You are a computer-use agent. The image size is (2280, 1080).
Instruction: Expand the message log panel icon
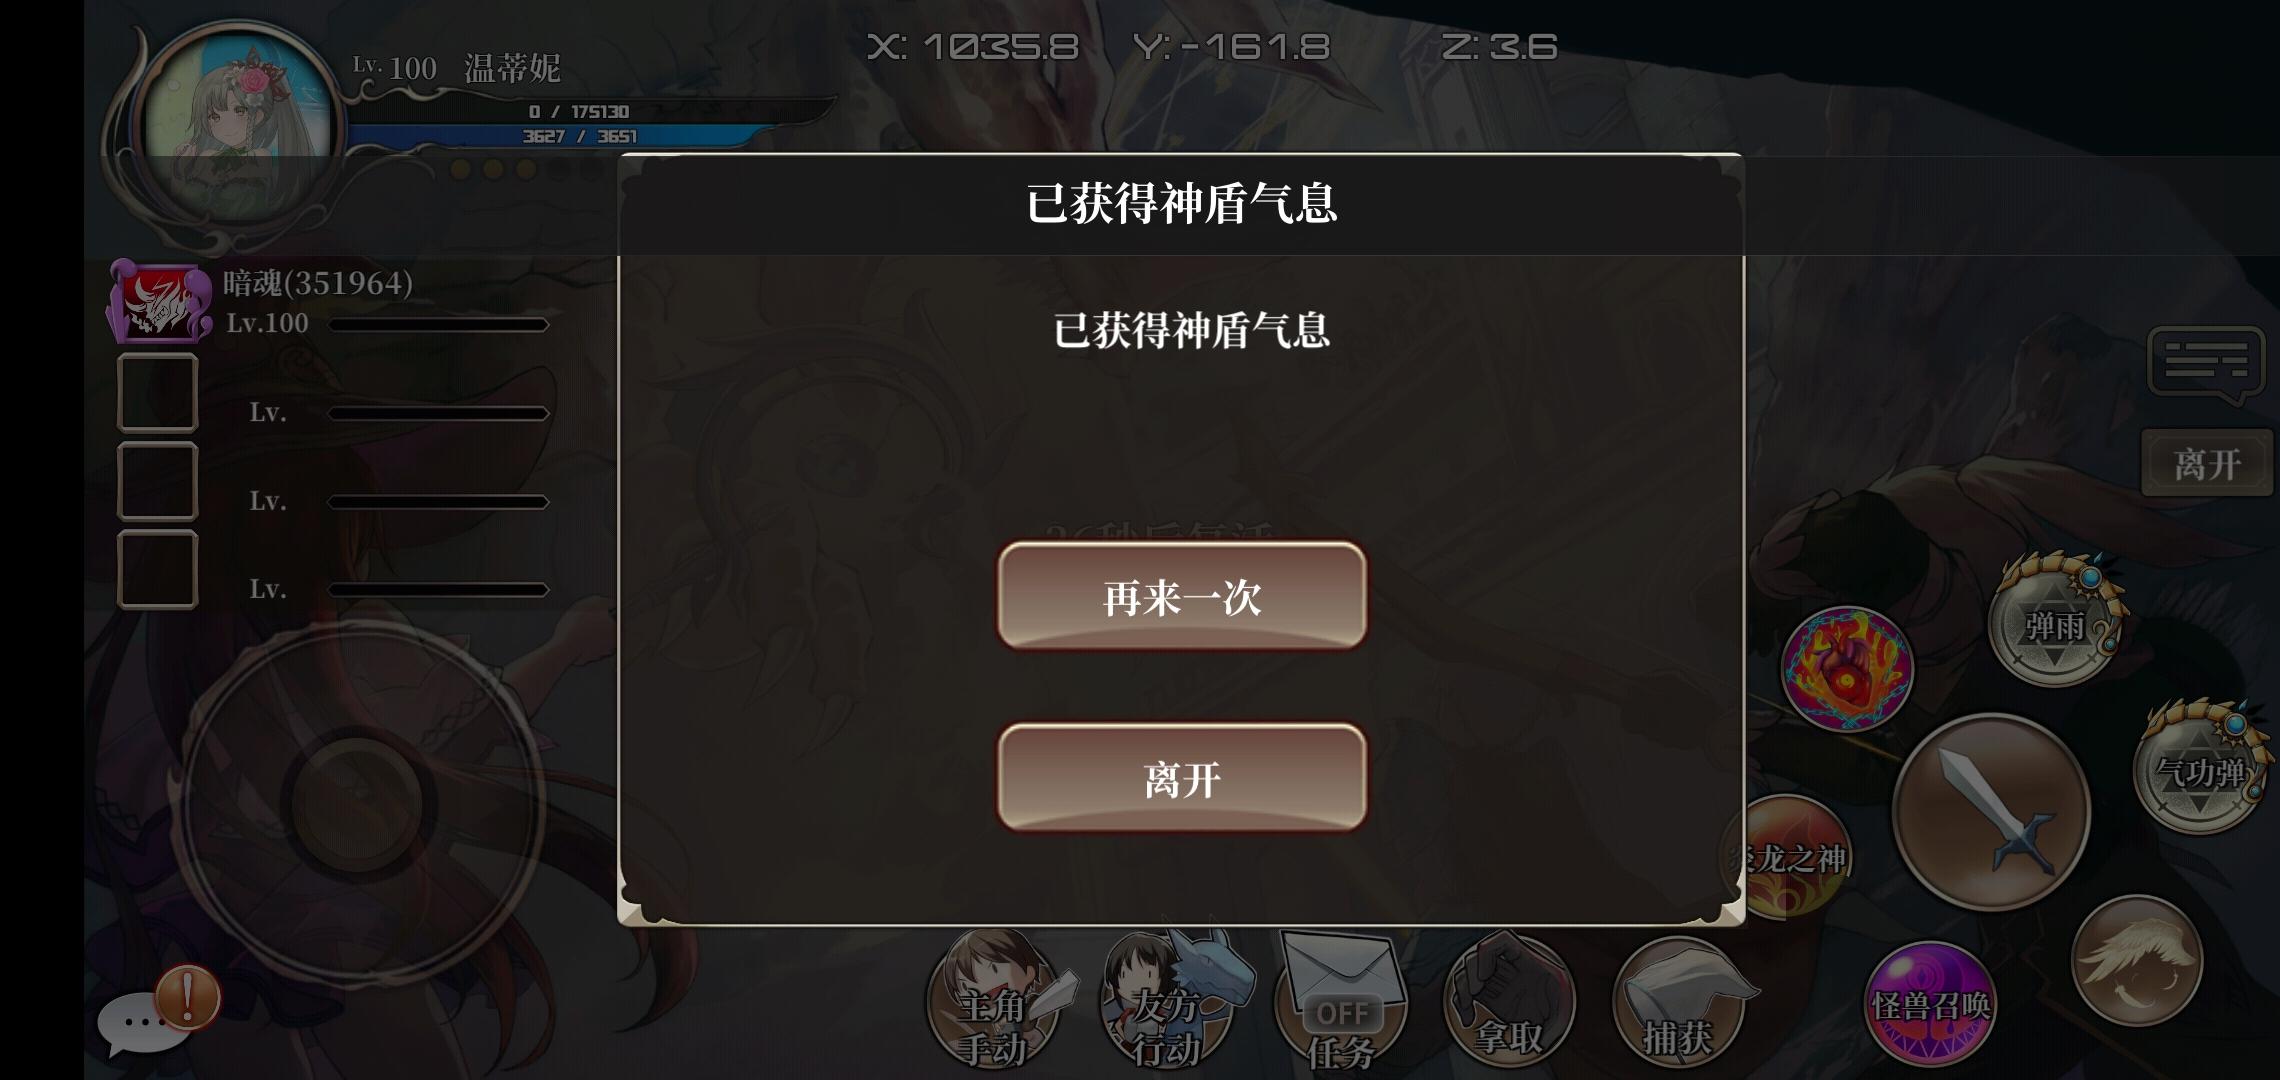[x=2205, y=363]
